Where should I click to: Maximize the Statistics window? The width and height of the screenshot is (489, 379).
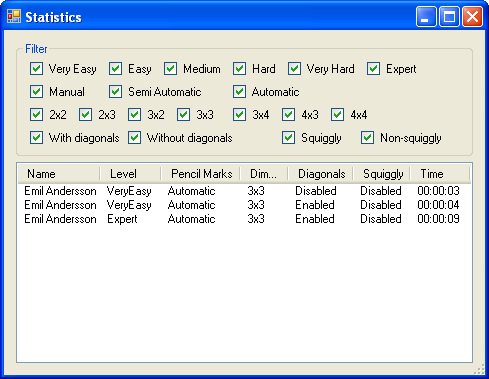click(x=449, y=16)
